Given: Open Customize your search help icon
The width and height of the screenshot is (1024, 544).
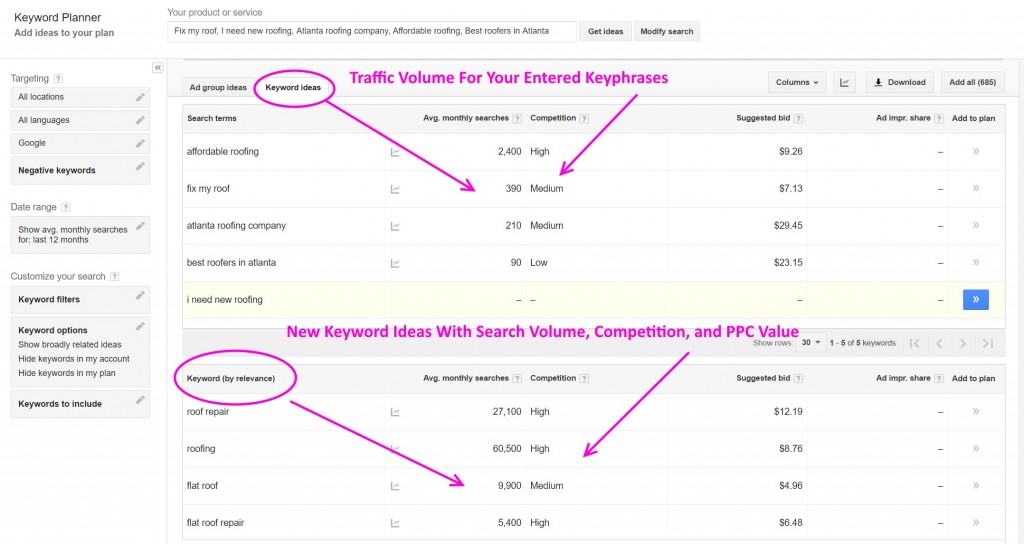Looking at the screenshot, I should (114, 276).
